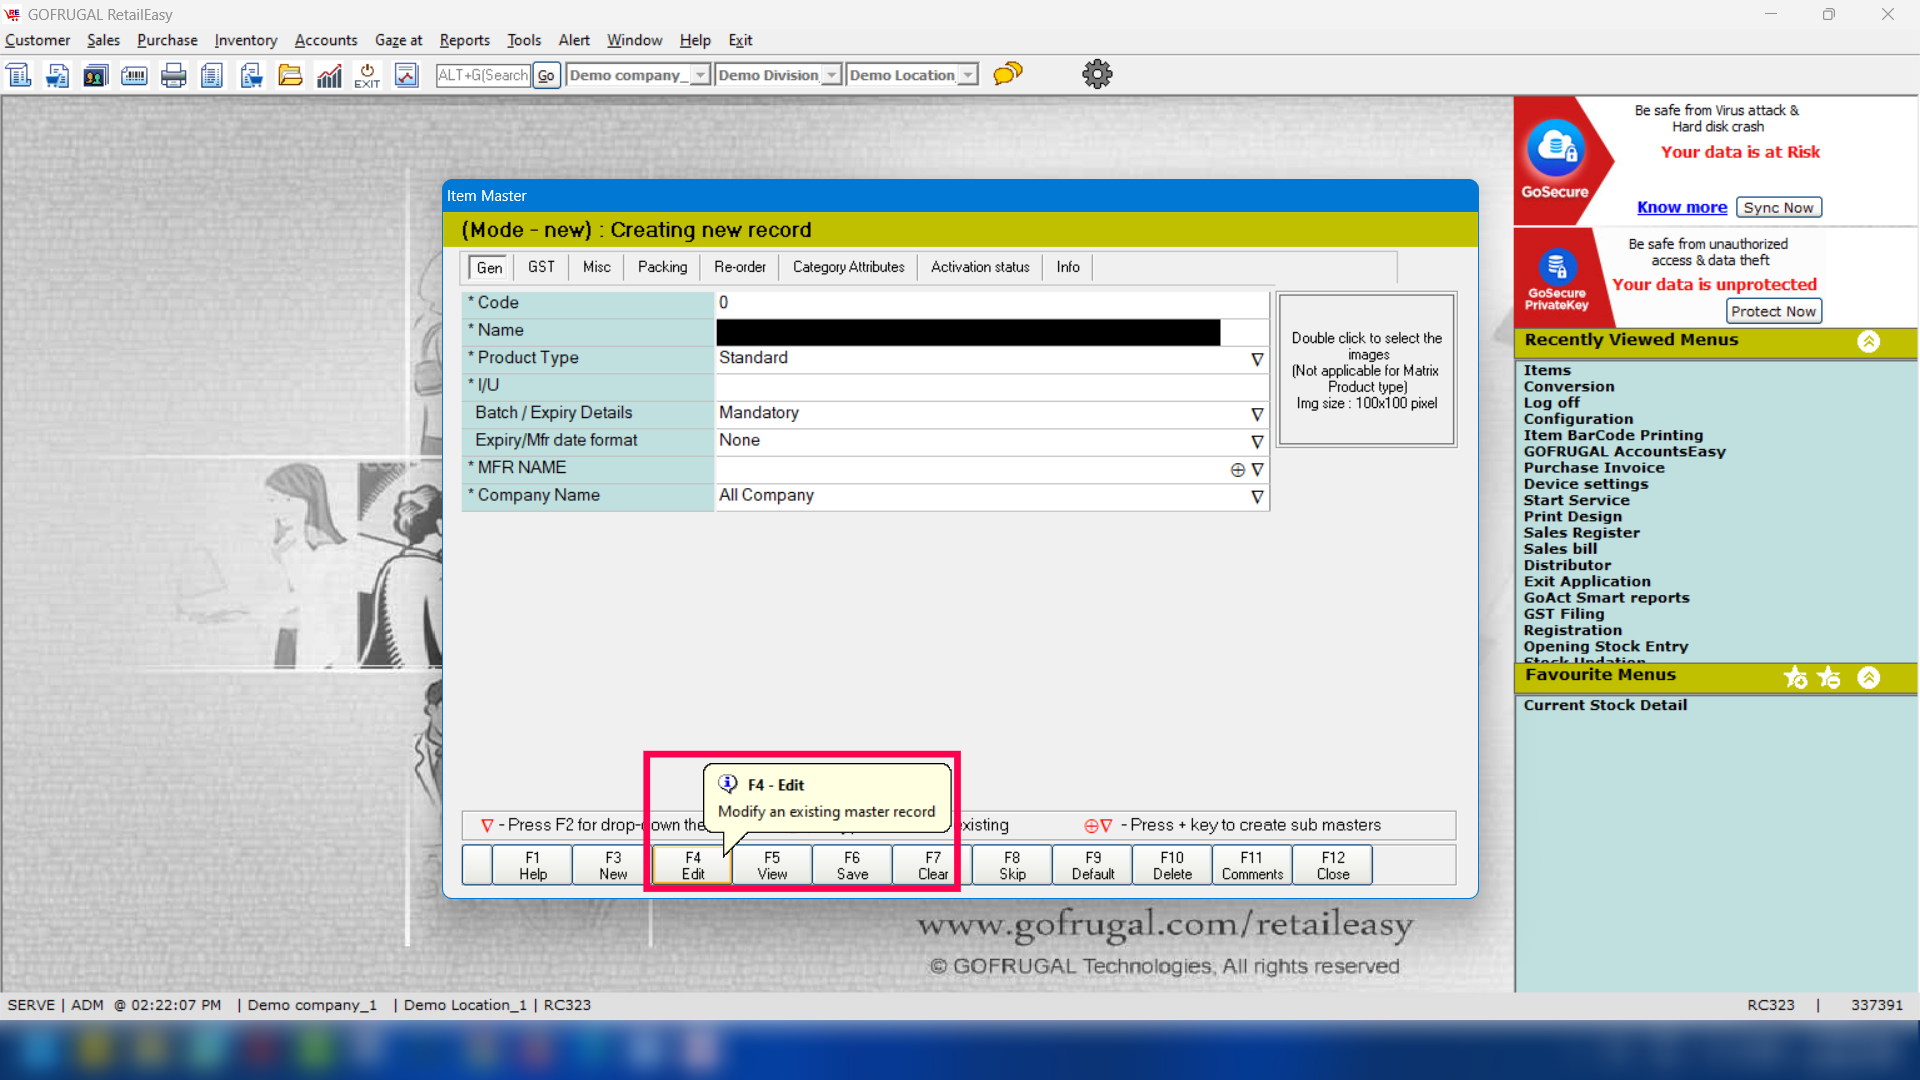Click add-favourite star plus icon
The height and width of the screenshot is (1080, 1920).
point(1795,678)
